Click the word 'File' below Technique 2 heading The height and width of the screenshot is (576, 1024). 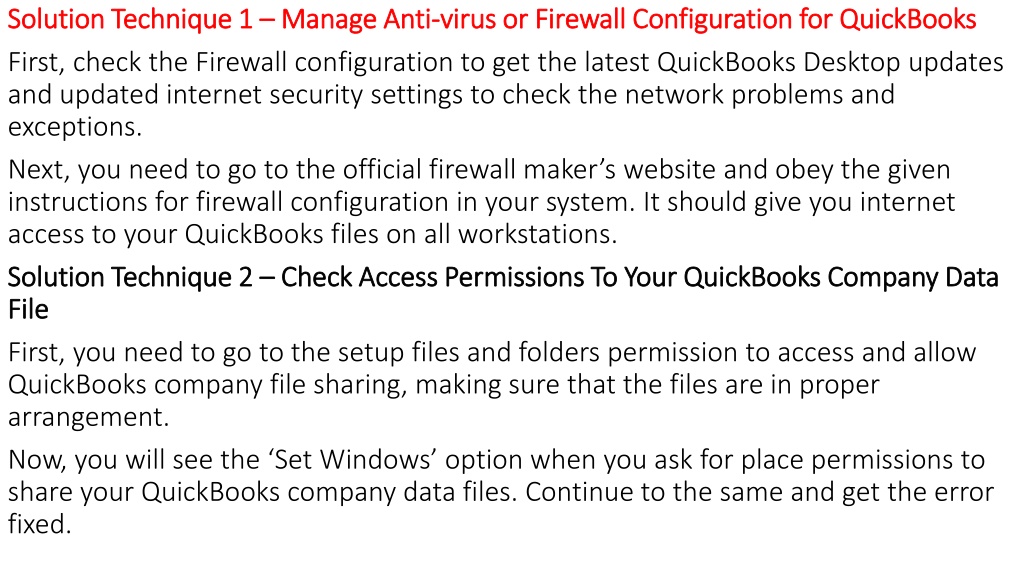coord(28,310)
